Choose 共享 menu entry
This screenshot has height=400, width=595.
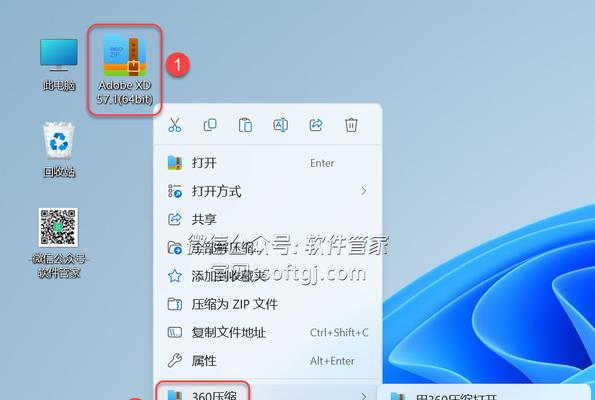point(268,219)
